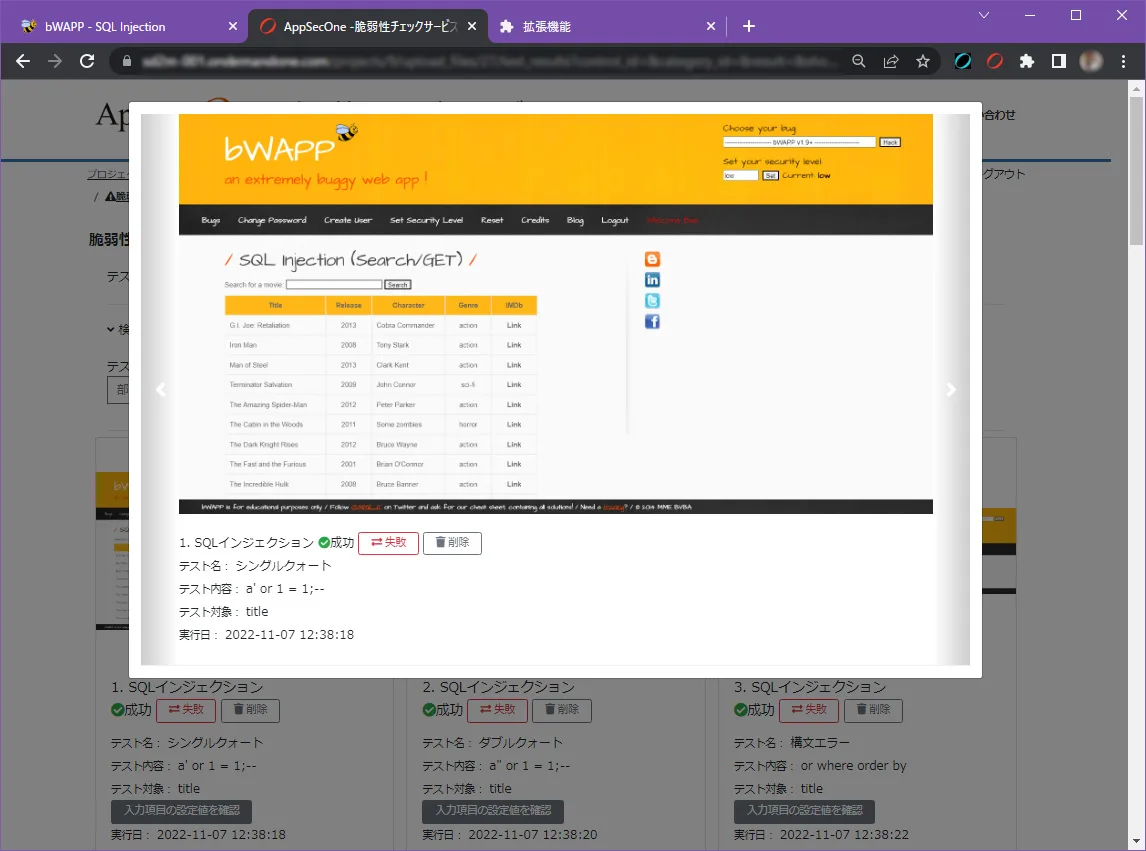Click the address bar URL field
The image size is (1146, 851).
point(490,61)
